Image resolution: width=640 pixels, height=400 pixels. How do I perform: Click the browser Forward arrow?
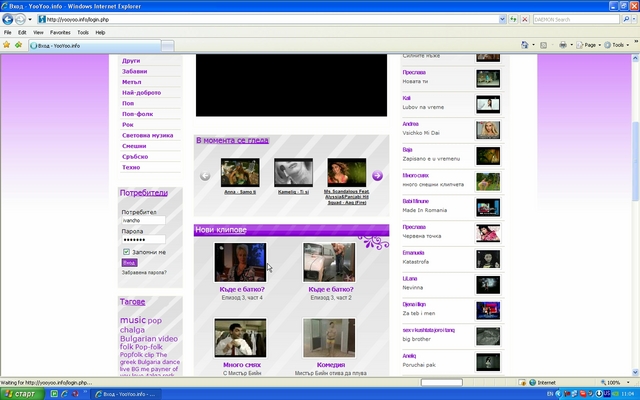pyautogui.click(x=20, y=19)
